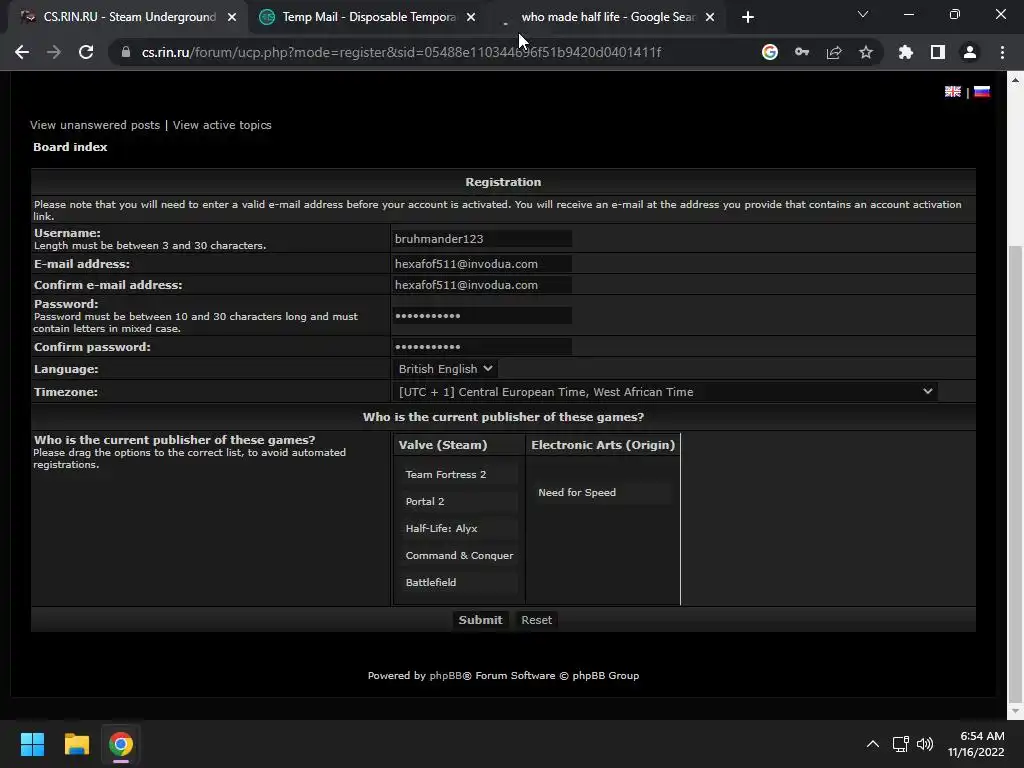This screenshot has width=1024, height=768.
Task: Click the E-mail address field
Action: point(482,264)
